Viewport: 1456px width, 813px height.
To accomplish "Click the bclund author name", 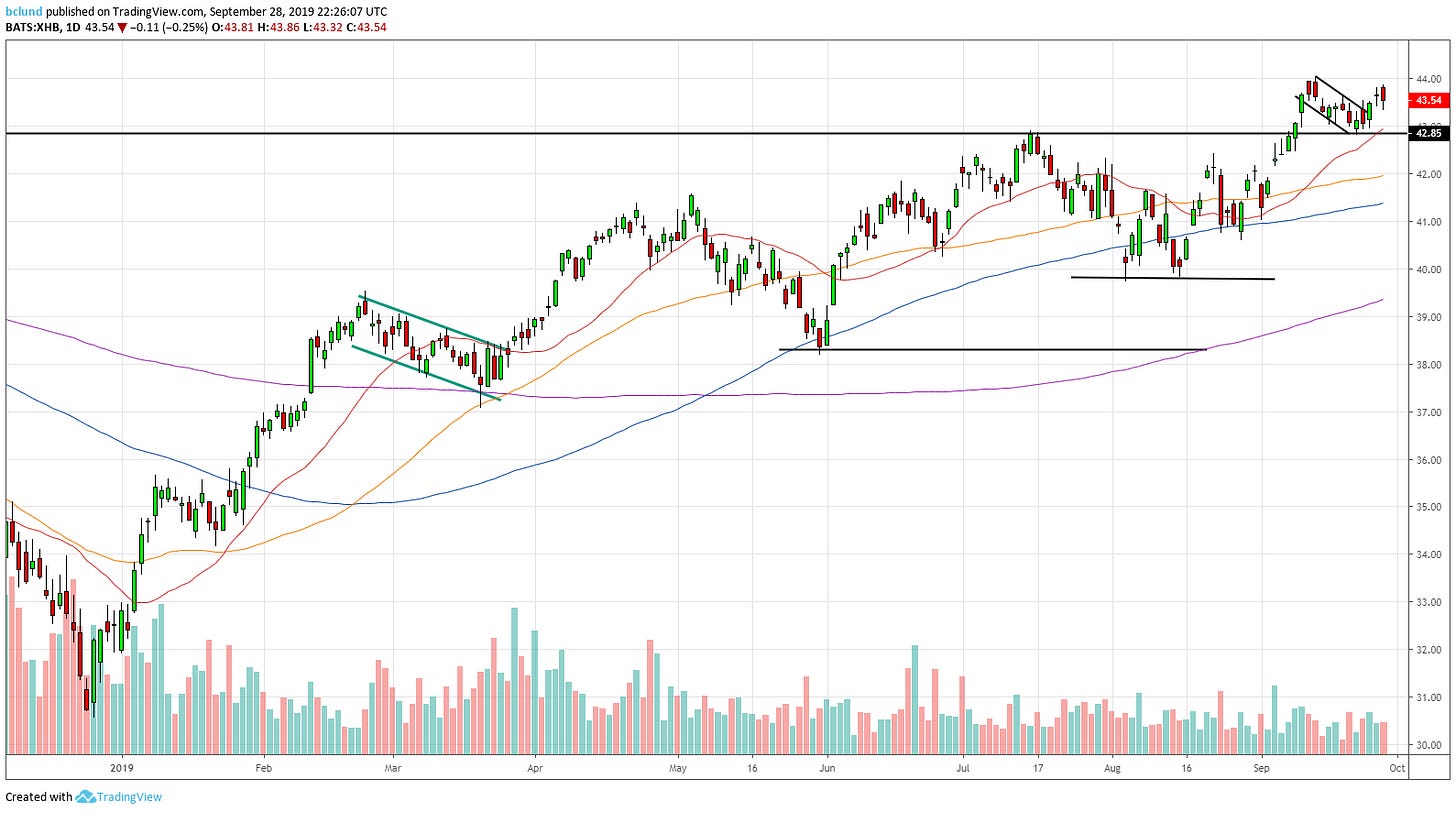I will click(x=23, y=11).
